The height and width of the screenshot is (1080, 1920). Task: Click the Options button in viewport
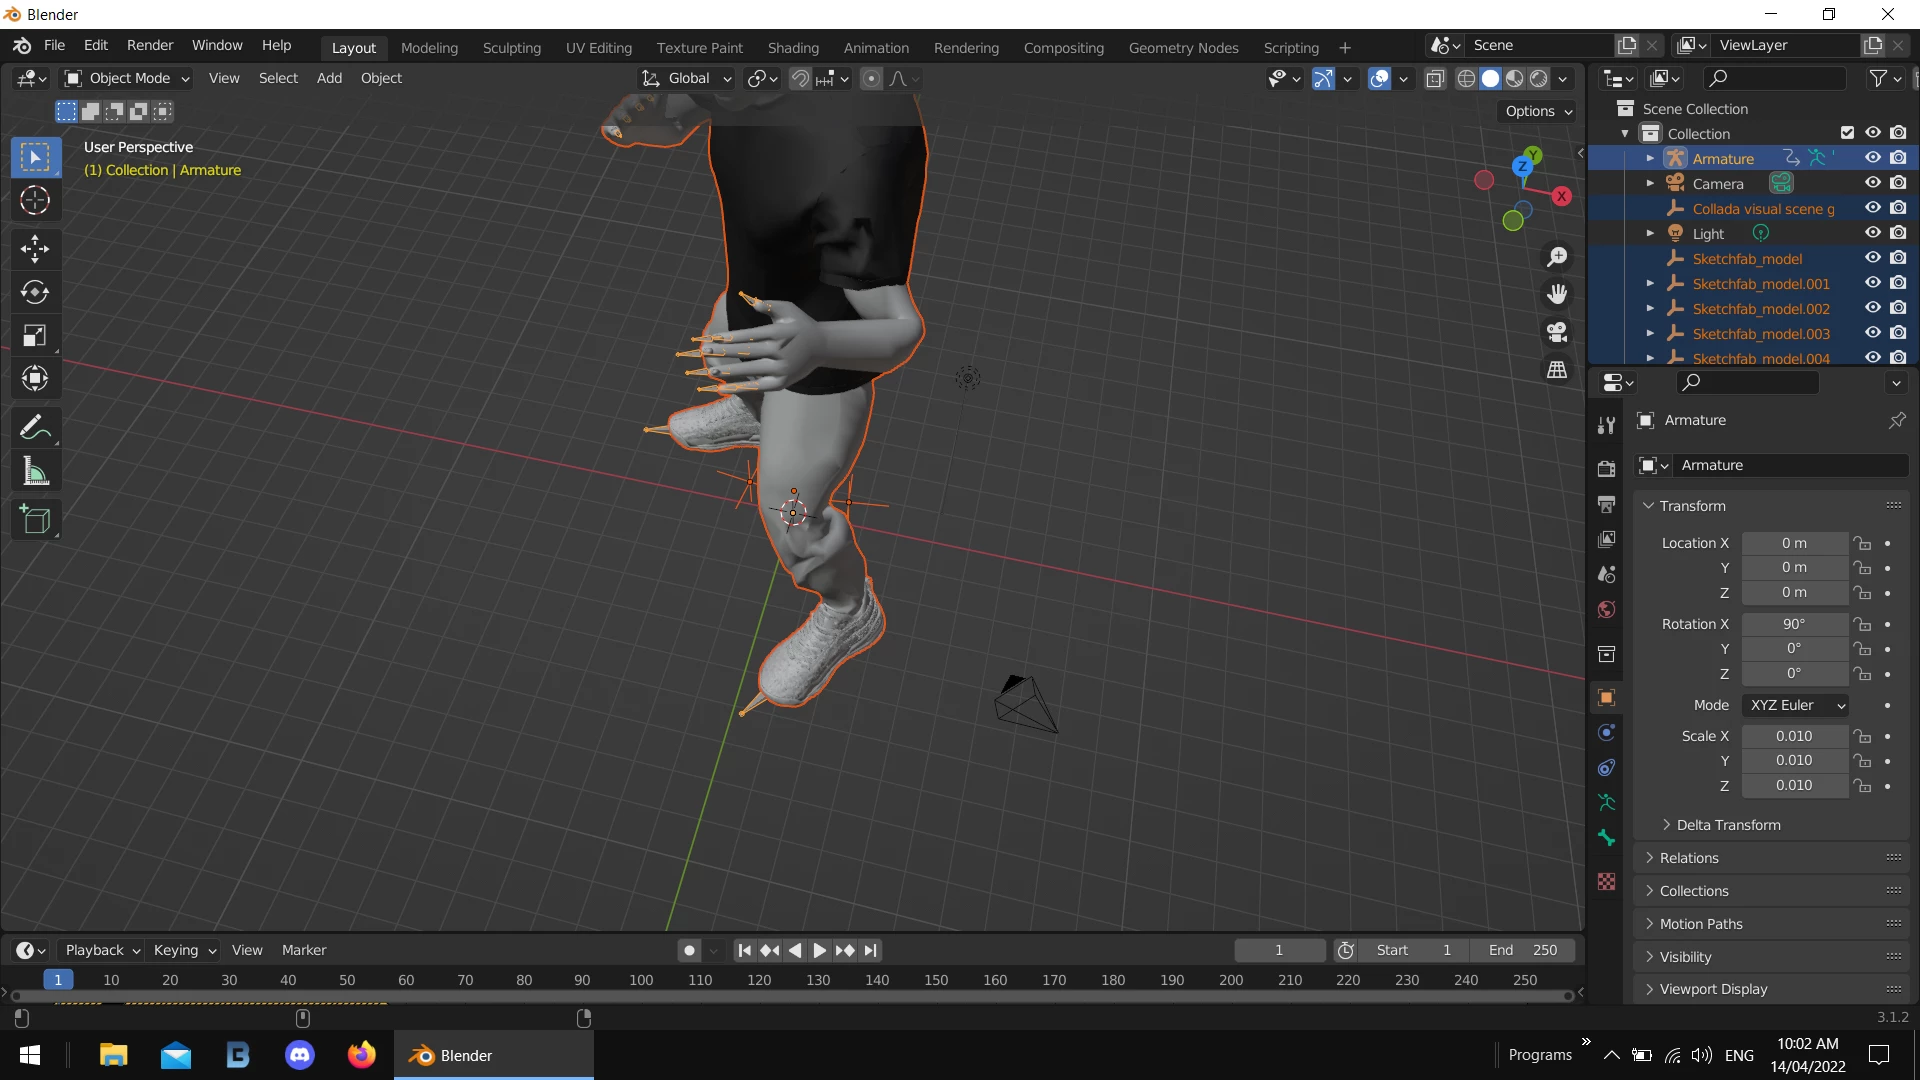click(1538, 111)
